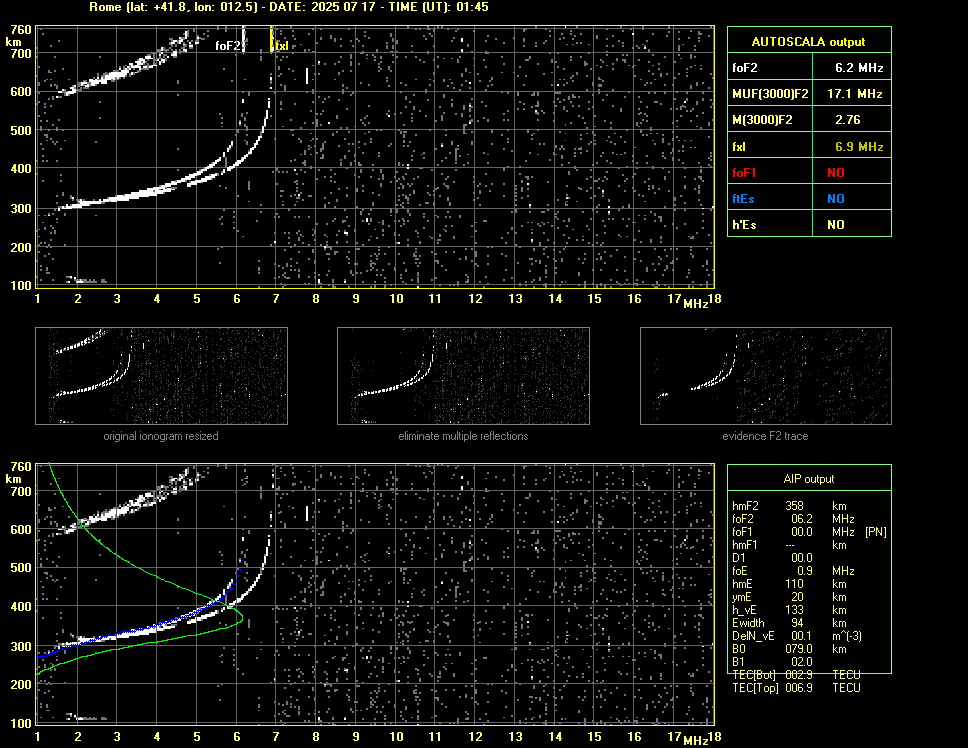Click the 'MHz' axis label on upper ionogram
968x748 pixels.
click(x=696, y=304)
